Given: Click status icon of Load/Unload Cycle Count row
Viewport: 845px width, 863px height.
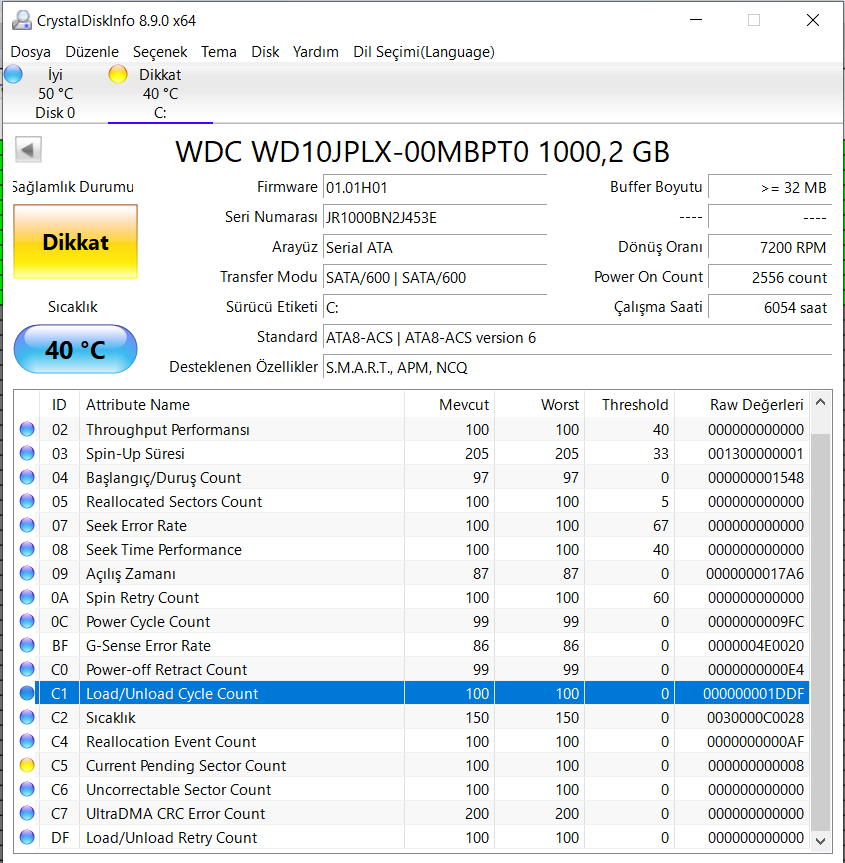Looking at the screenshot, I should 27,693.
